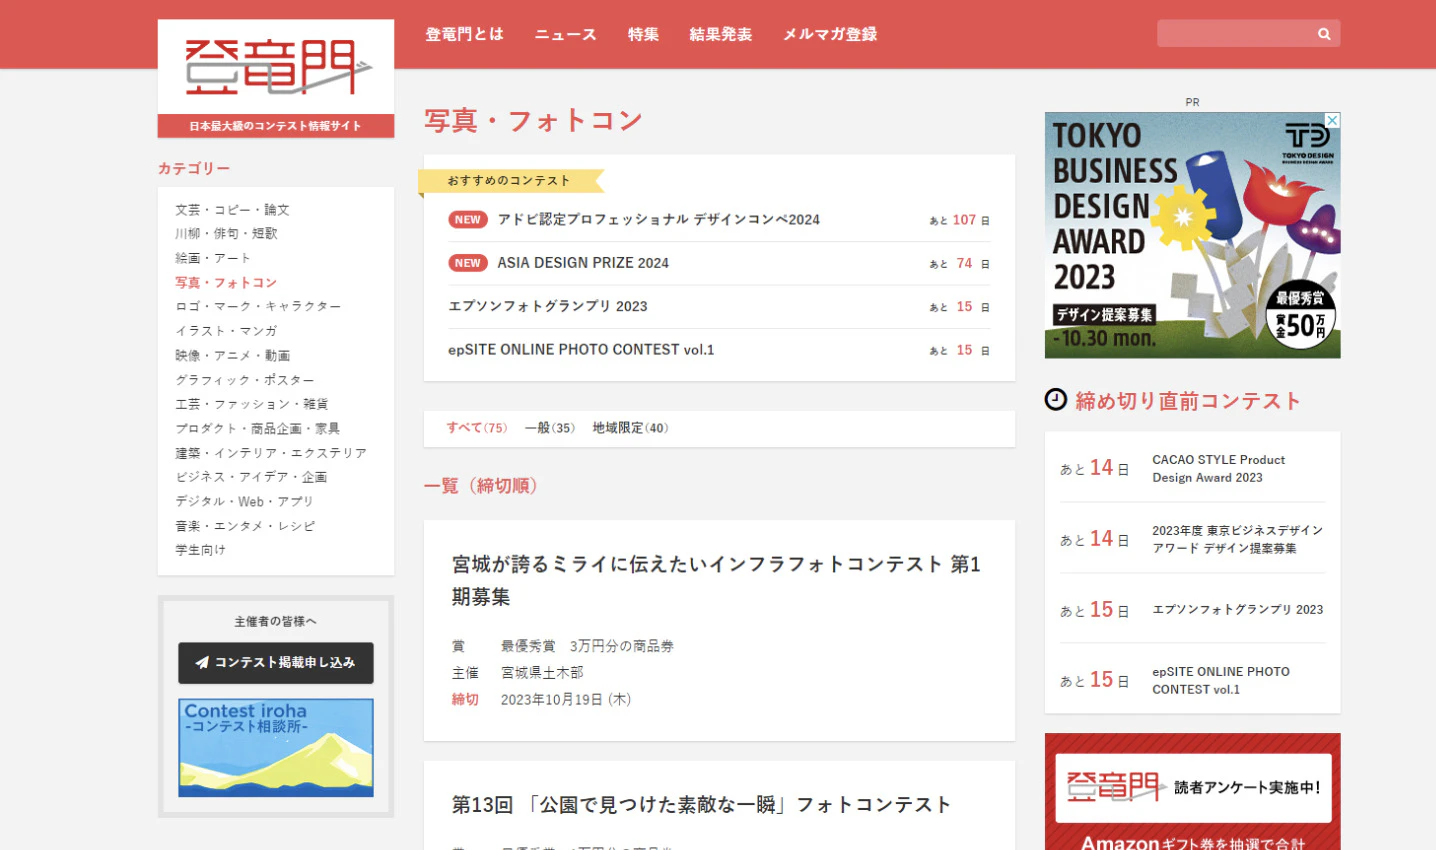Open アドビ認定プロフェッショナル デザインコンペ2024
The height and width of the screenshot is (850, 1436).
(x=659, y=220)
